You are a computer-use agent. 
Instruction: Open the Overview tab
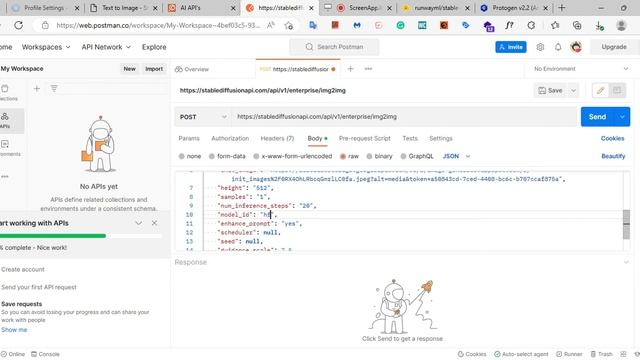[192, 69]
